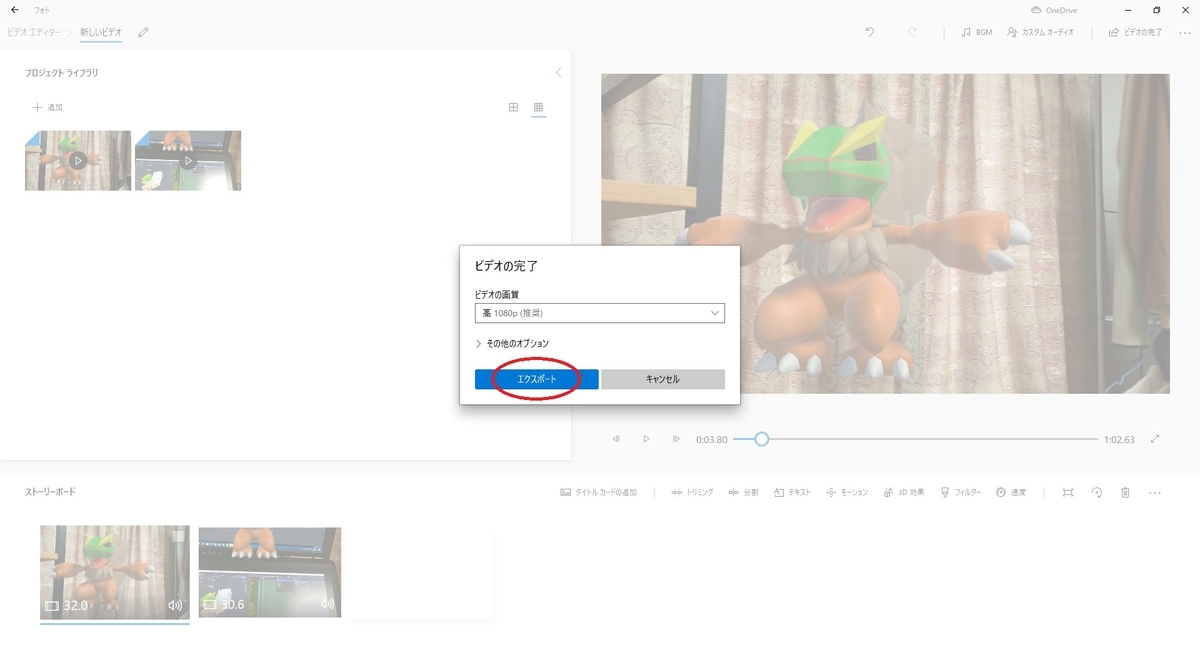Click the remove black bars icon
This screenshot has height=650, width=1200.
(1068, 492)
